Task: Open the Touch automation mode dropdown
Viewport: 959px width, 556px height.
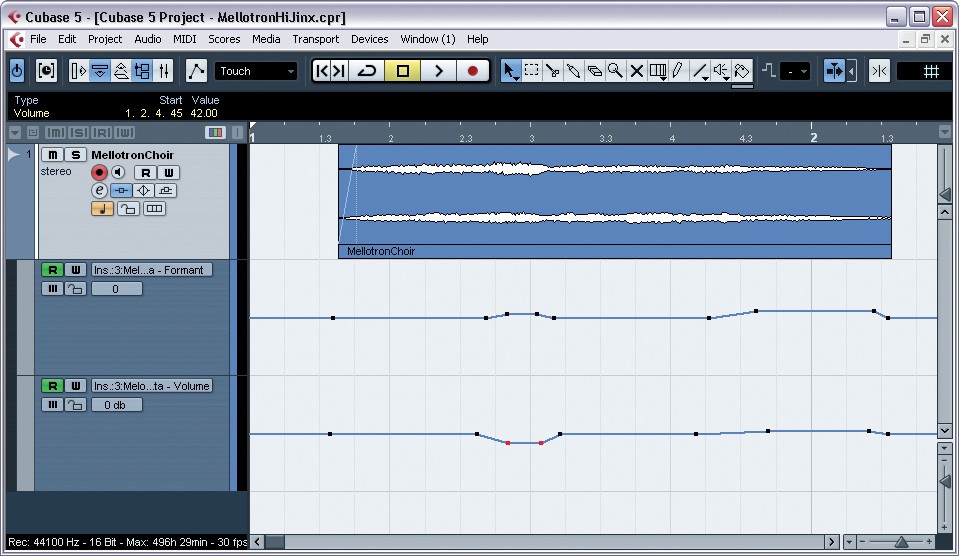Action: point(256,71)
